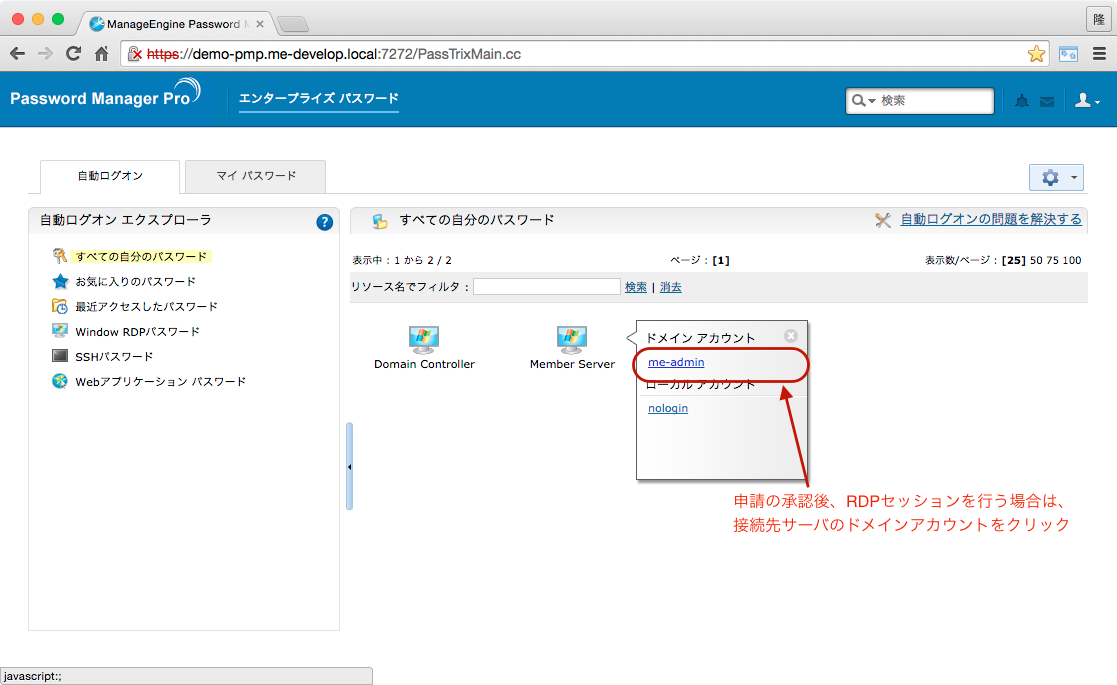Click the recent-access folder clock icon

point(60,306)
